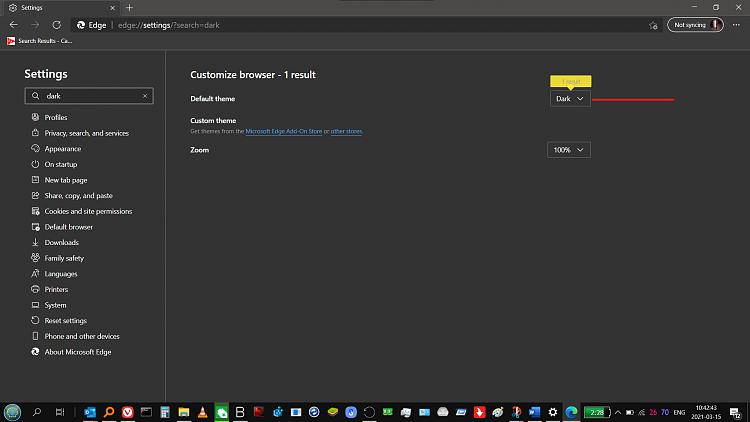This screenshot has width=750, height=422.
Task: Expand the Default theme Dark dropdown
Action: tap(570, 99)
